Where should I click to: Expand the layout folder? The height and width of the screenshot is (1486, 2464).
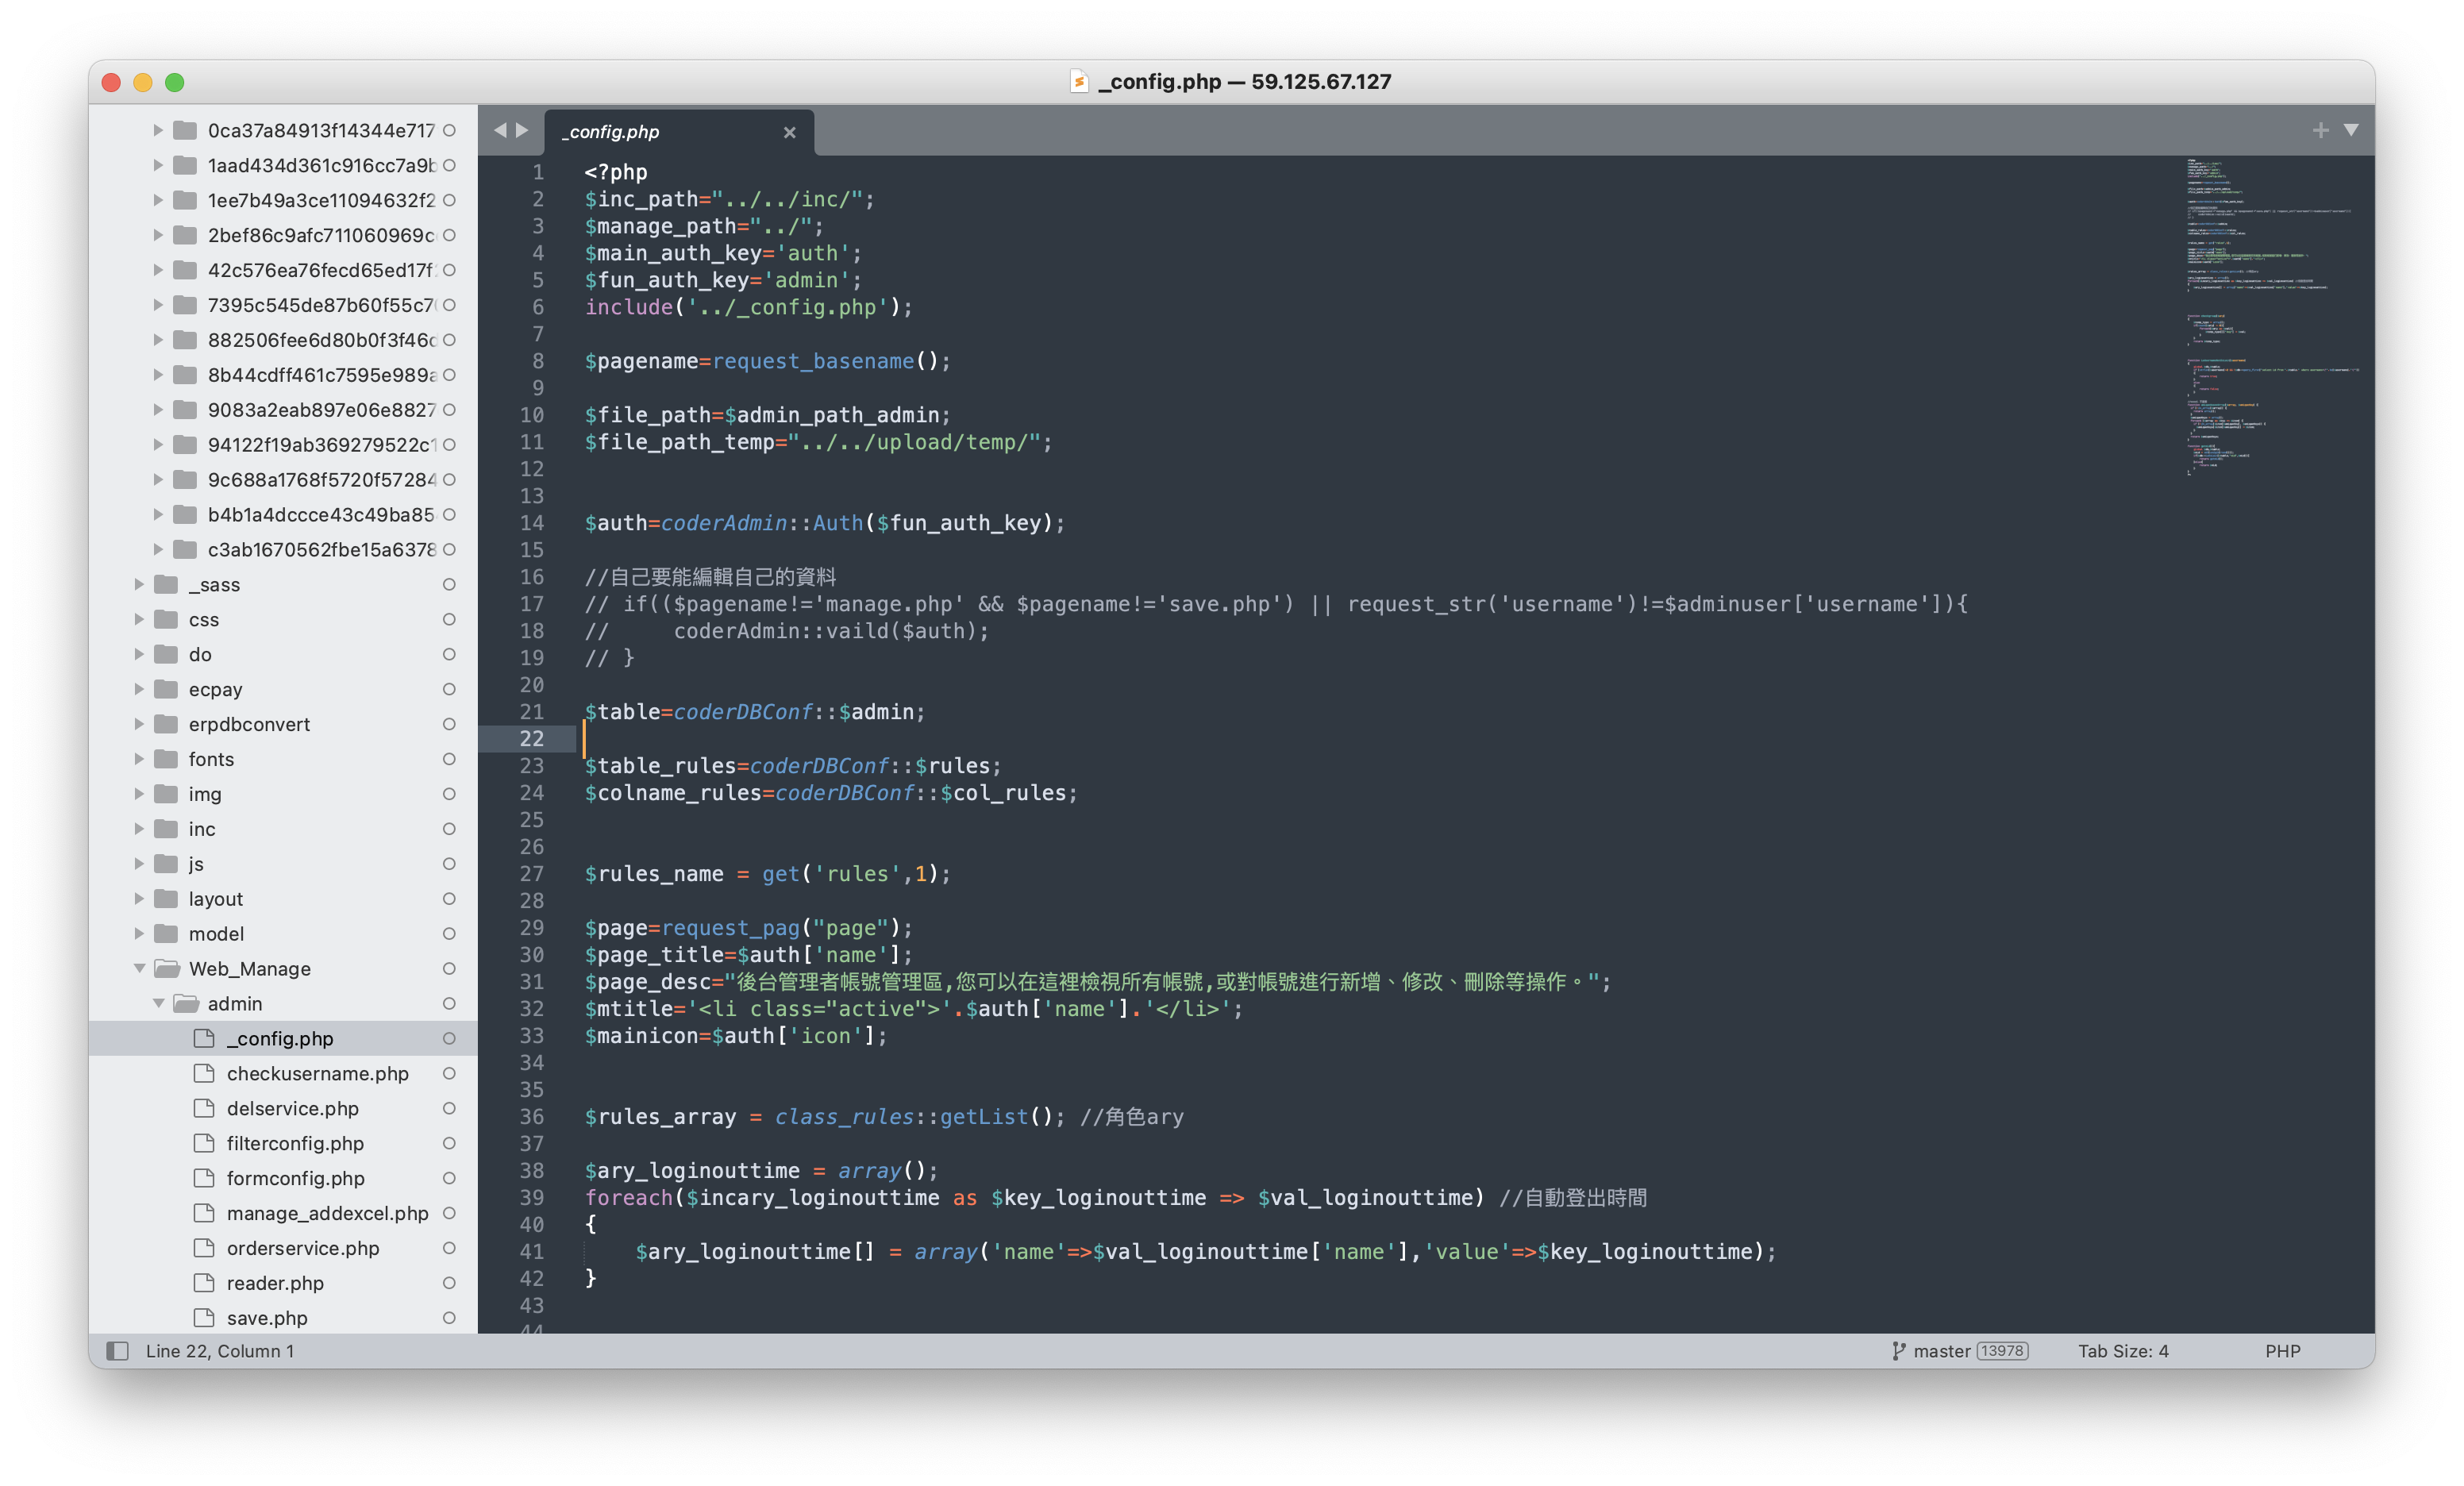click(x=139, y=898)
